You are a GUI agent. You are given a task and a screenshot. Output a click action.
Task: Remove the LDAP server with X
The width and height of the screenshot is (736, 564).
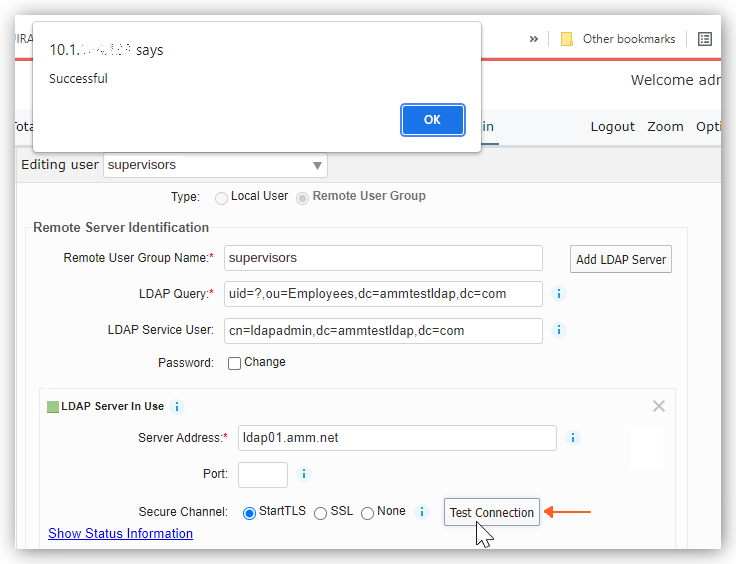tap(659, 406)
